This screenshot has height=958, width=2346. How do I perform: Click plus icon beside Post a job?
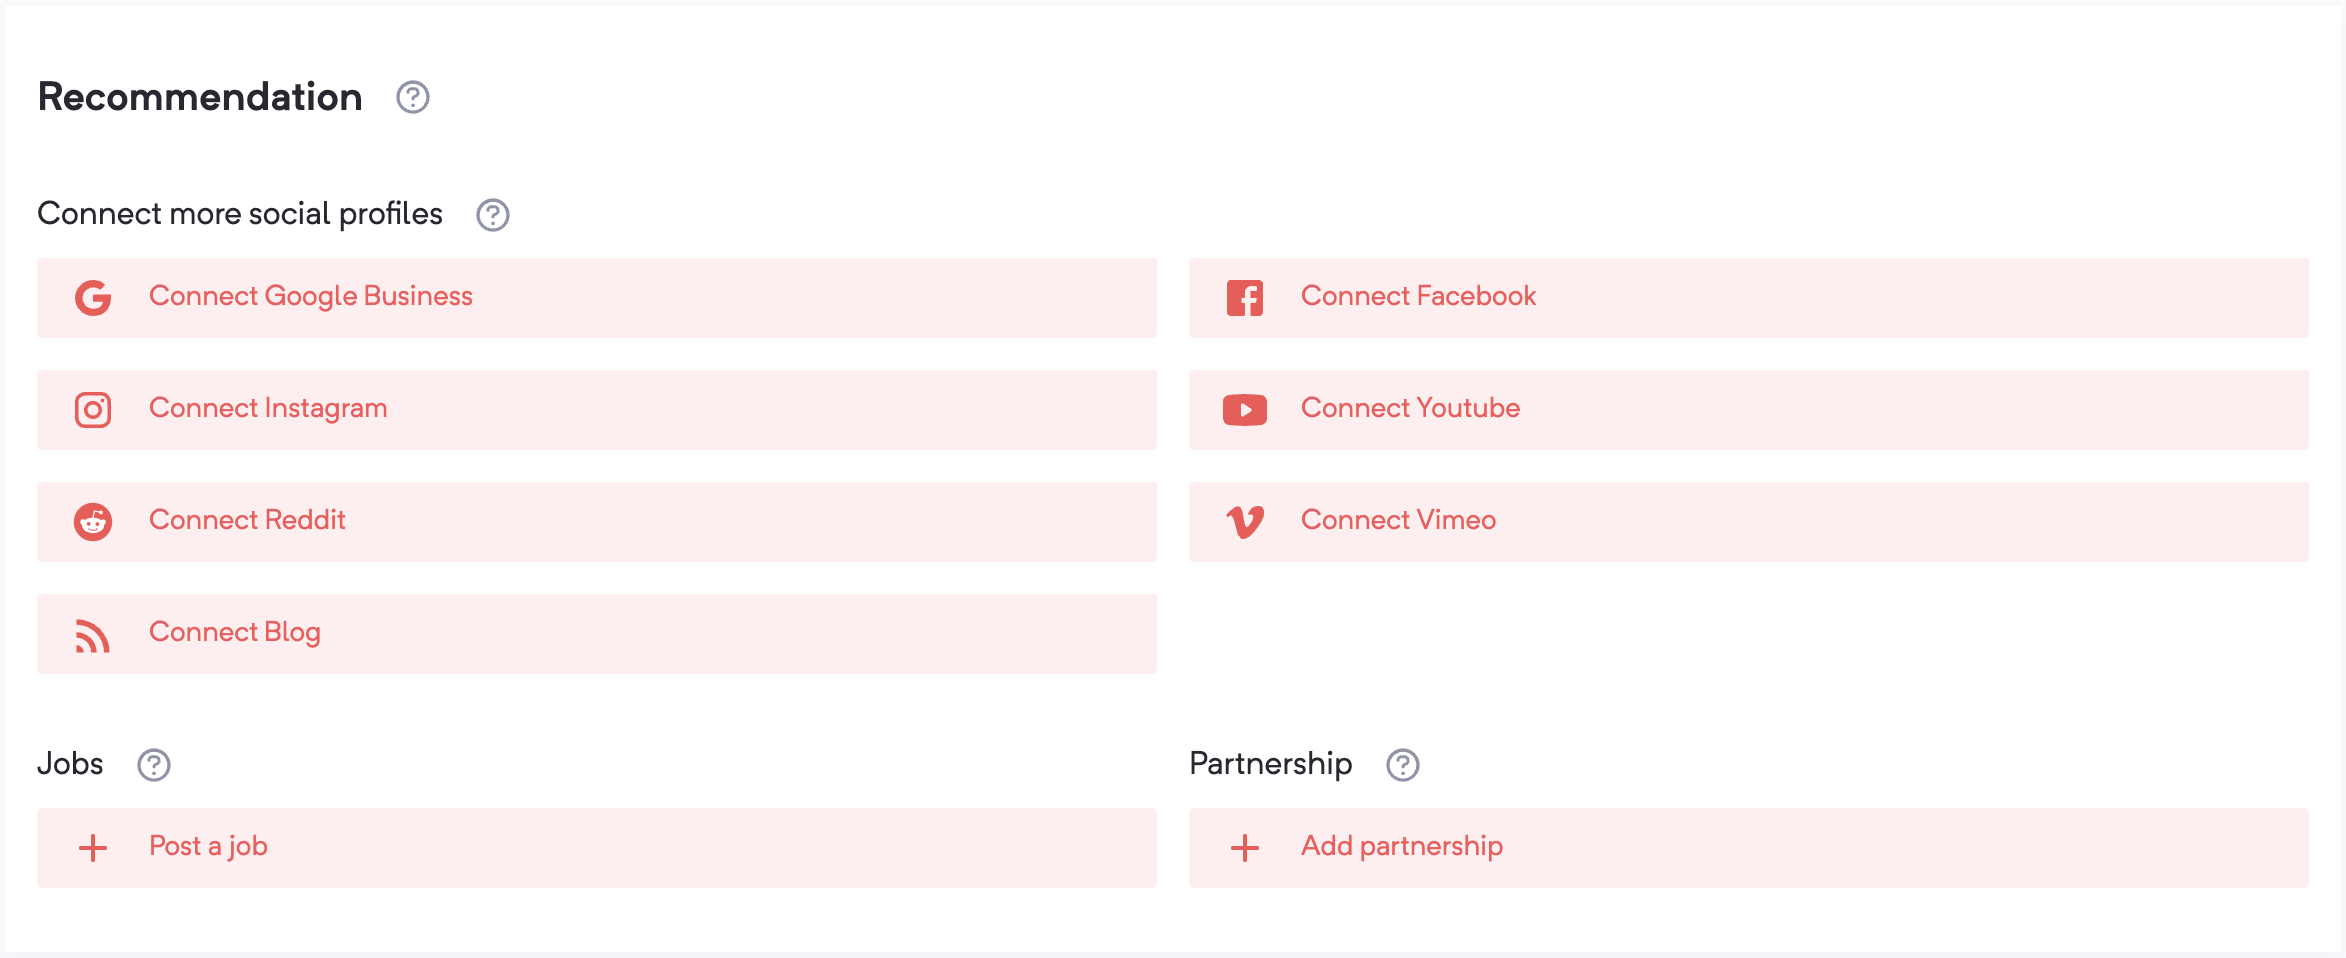coord(93,848)
